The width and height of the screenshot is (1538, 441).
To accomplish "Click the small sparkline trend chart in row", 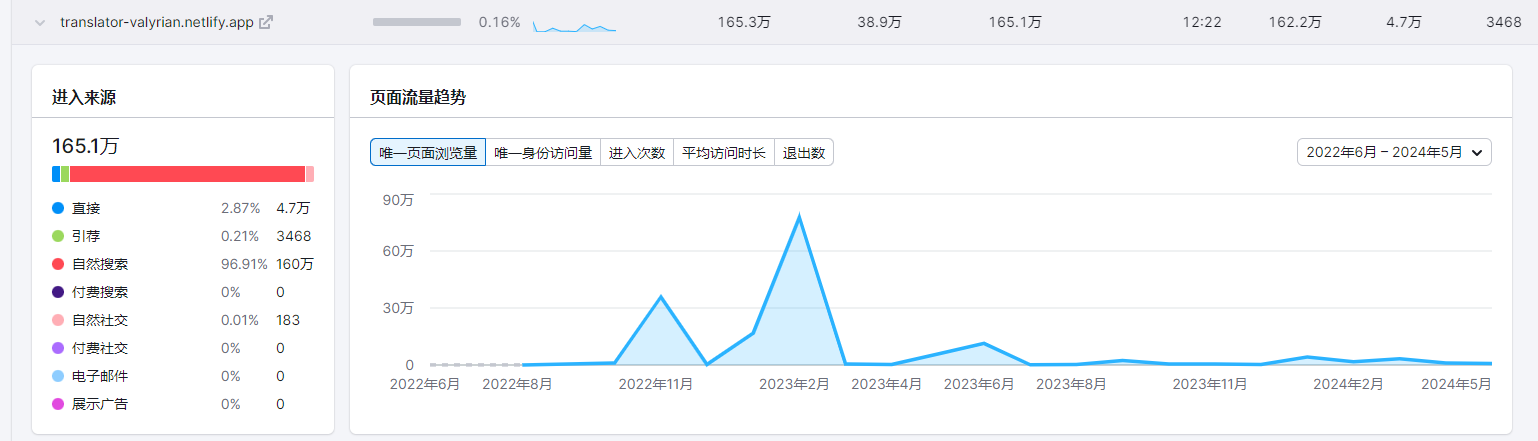I will 574,24.
